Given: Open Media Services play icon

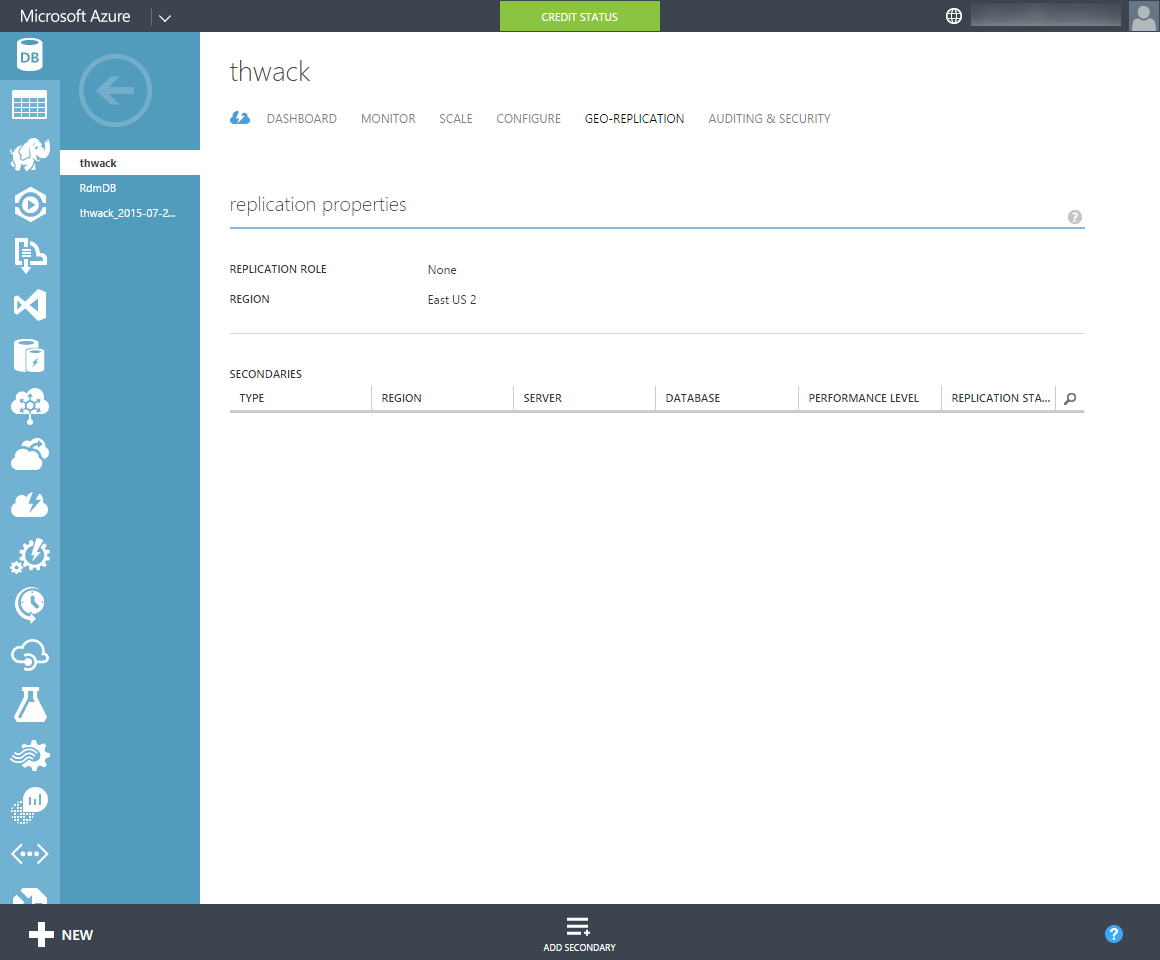Looking at the screenshot, I should (30, 205).
